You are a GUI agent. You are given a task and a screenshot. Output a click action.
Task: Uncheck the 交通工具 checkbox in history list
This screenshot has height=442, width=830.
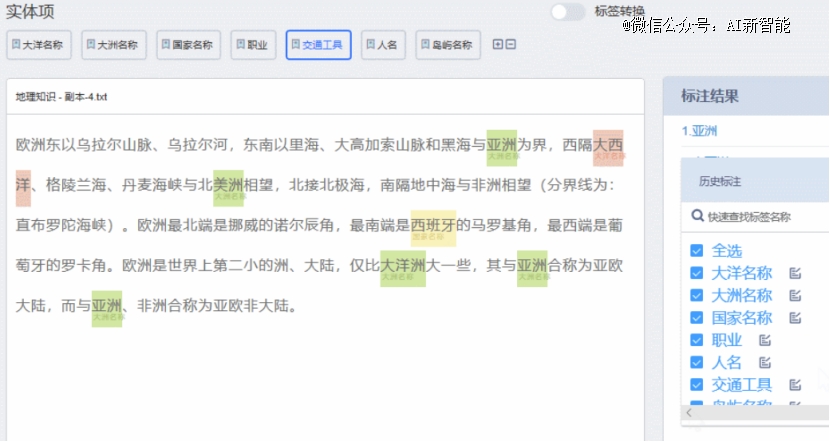697,385
